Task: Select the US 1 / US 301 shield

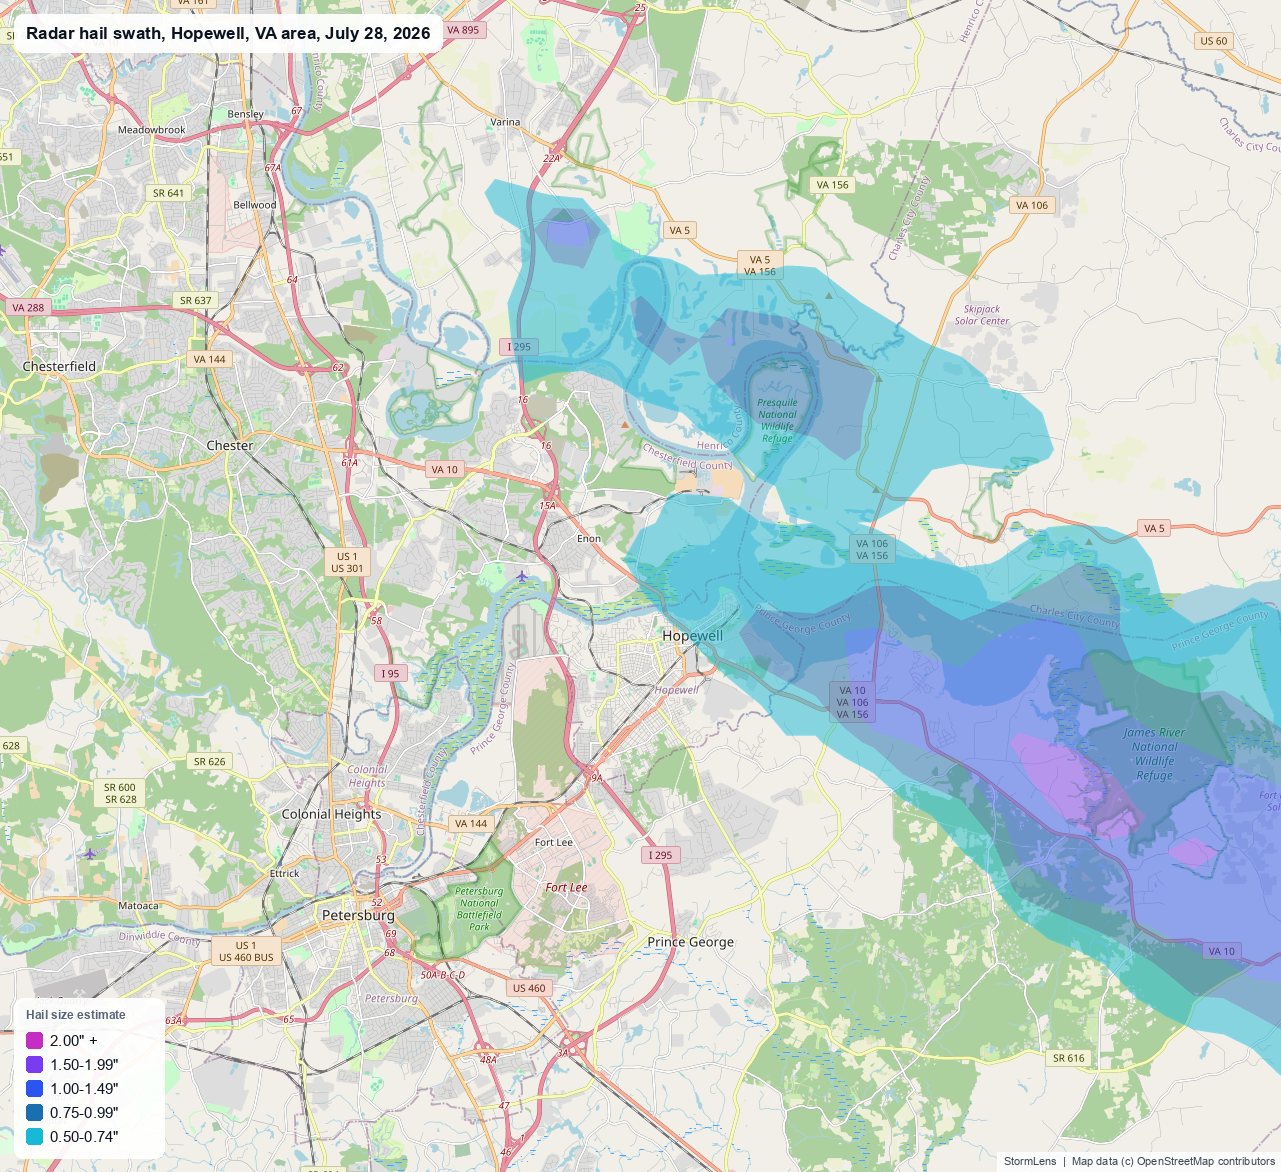Action: click(348, 562)
